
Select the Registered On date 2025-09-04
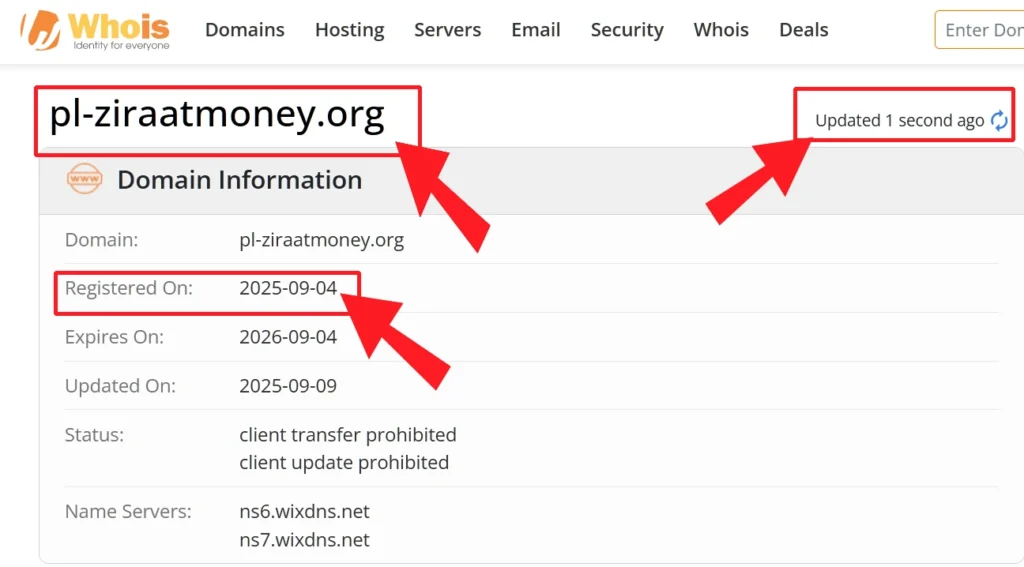click(288, 289)
